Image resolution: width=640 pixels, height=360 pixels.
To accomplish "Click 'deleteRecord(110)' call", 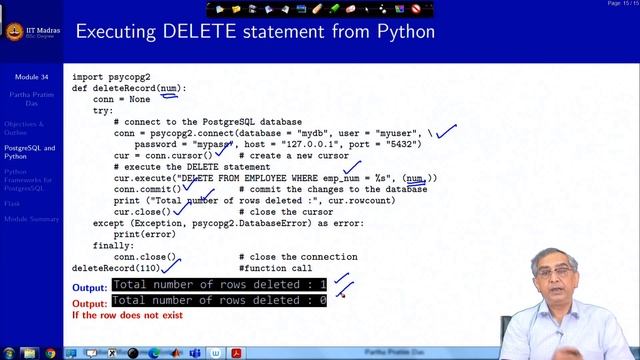I will coord(116,268).
